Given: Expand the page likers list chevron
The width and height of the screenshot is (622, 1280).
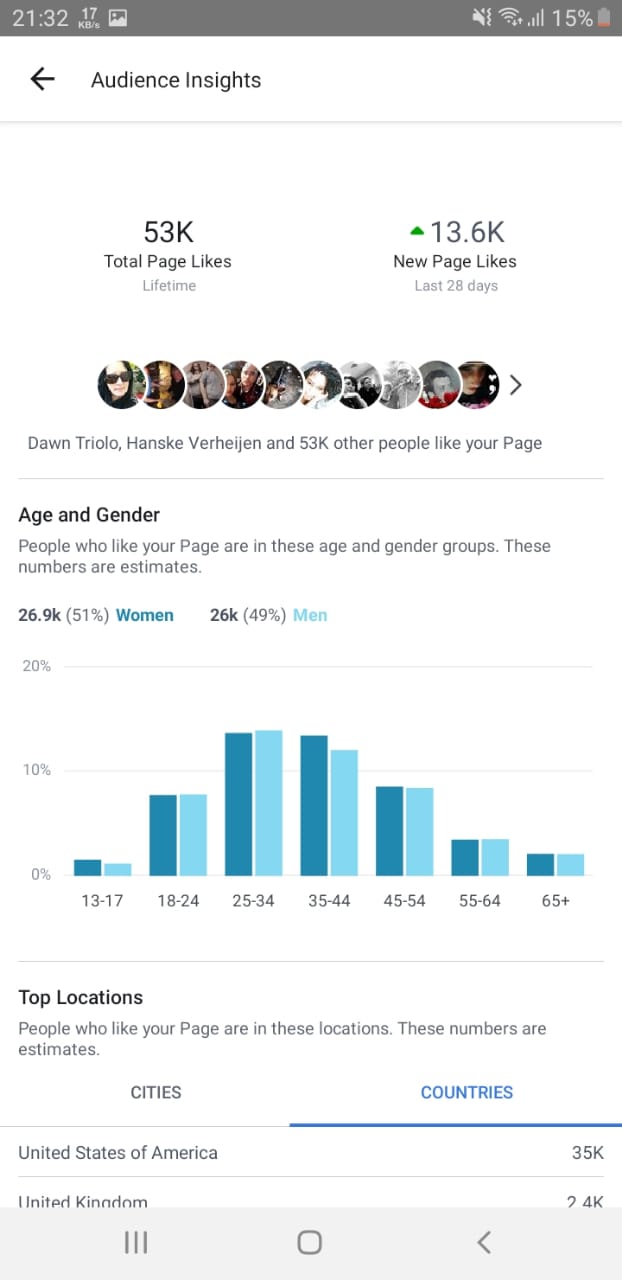Looking at the screenshot, I should pyautogui.click(x=516, y=385).
